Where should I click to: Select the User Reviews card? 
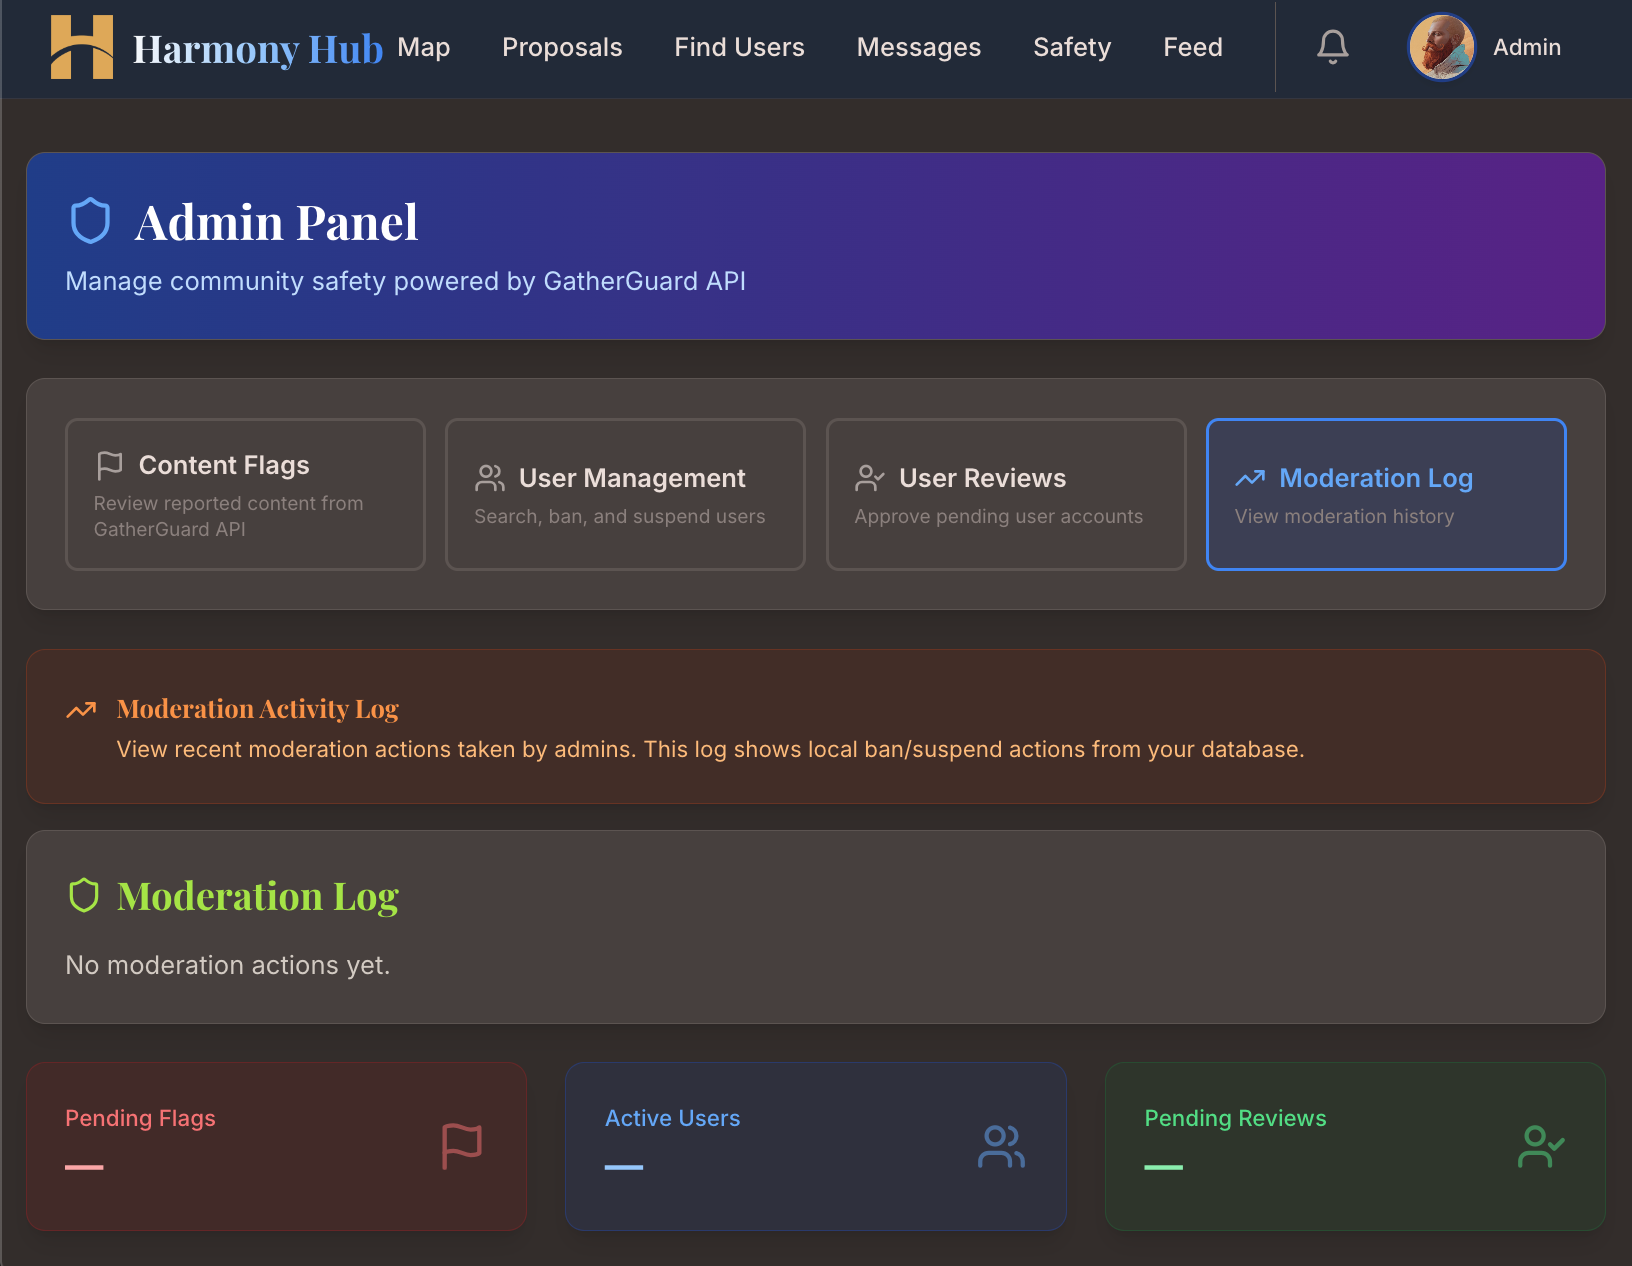click(x=1005, y=494)
